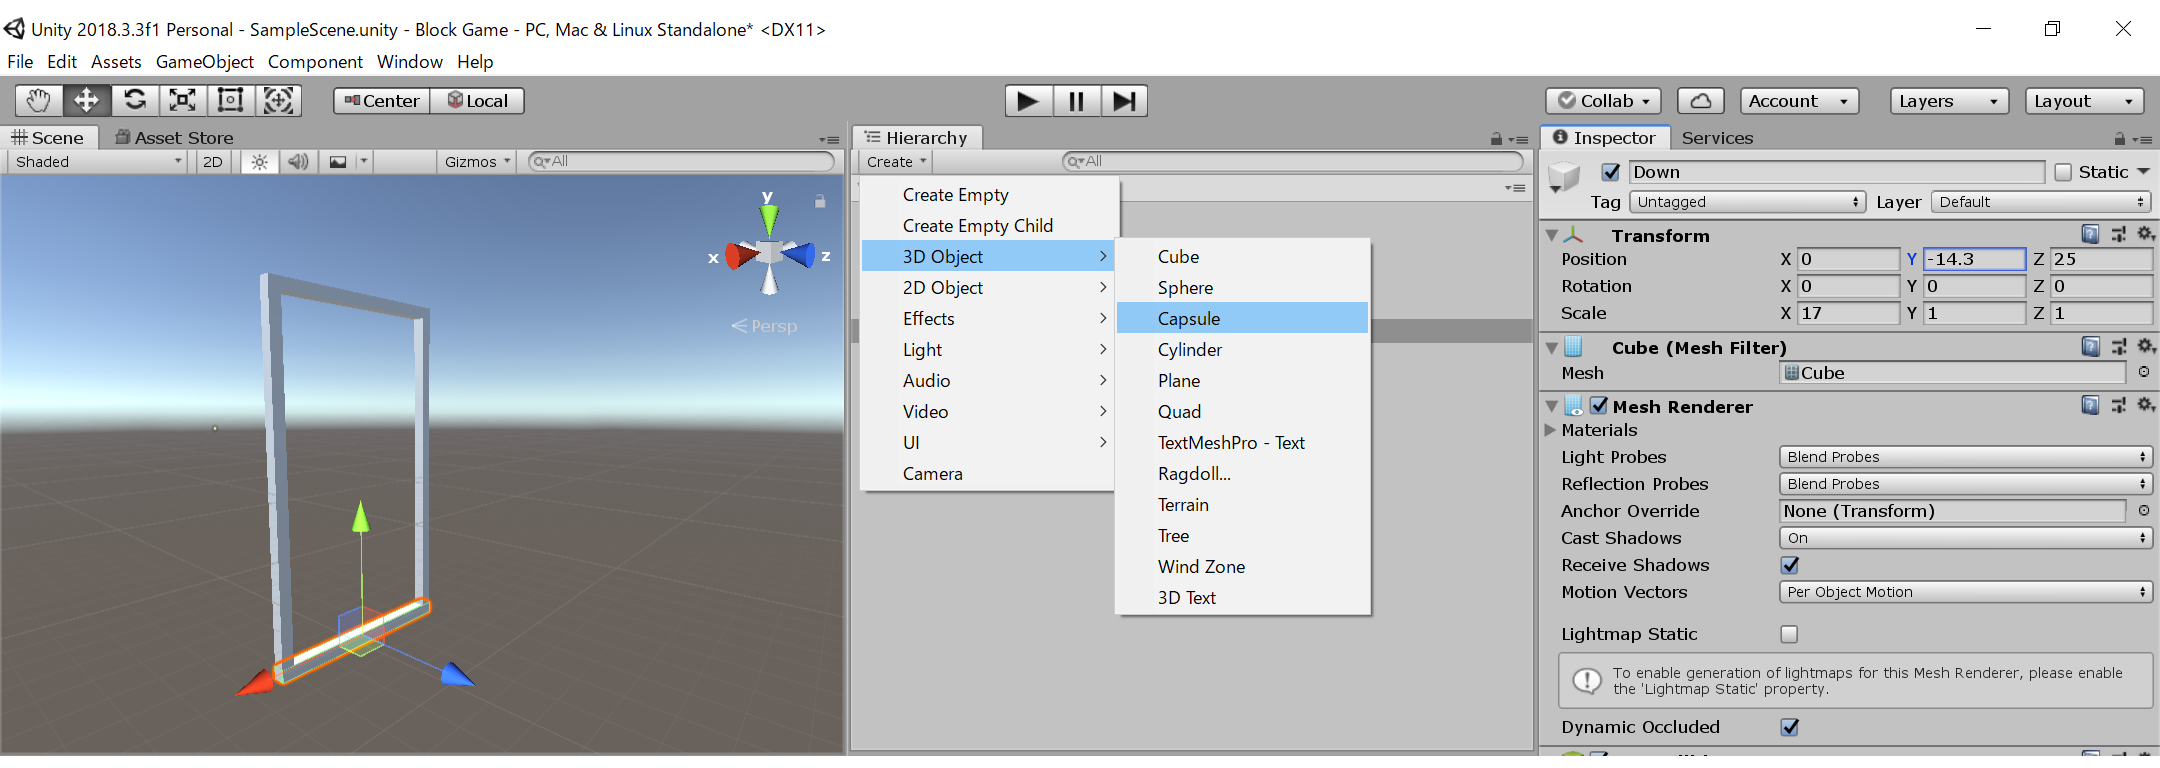Select the Scale tool icon
Image resolution: width=2160 pixels, height=768 pixels.
(x=183, y=101)
